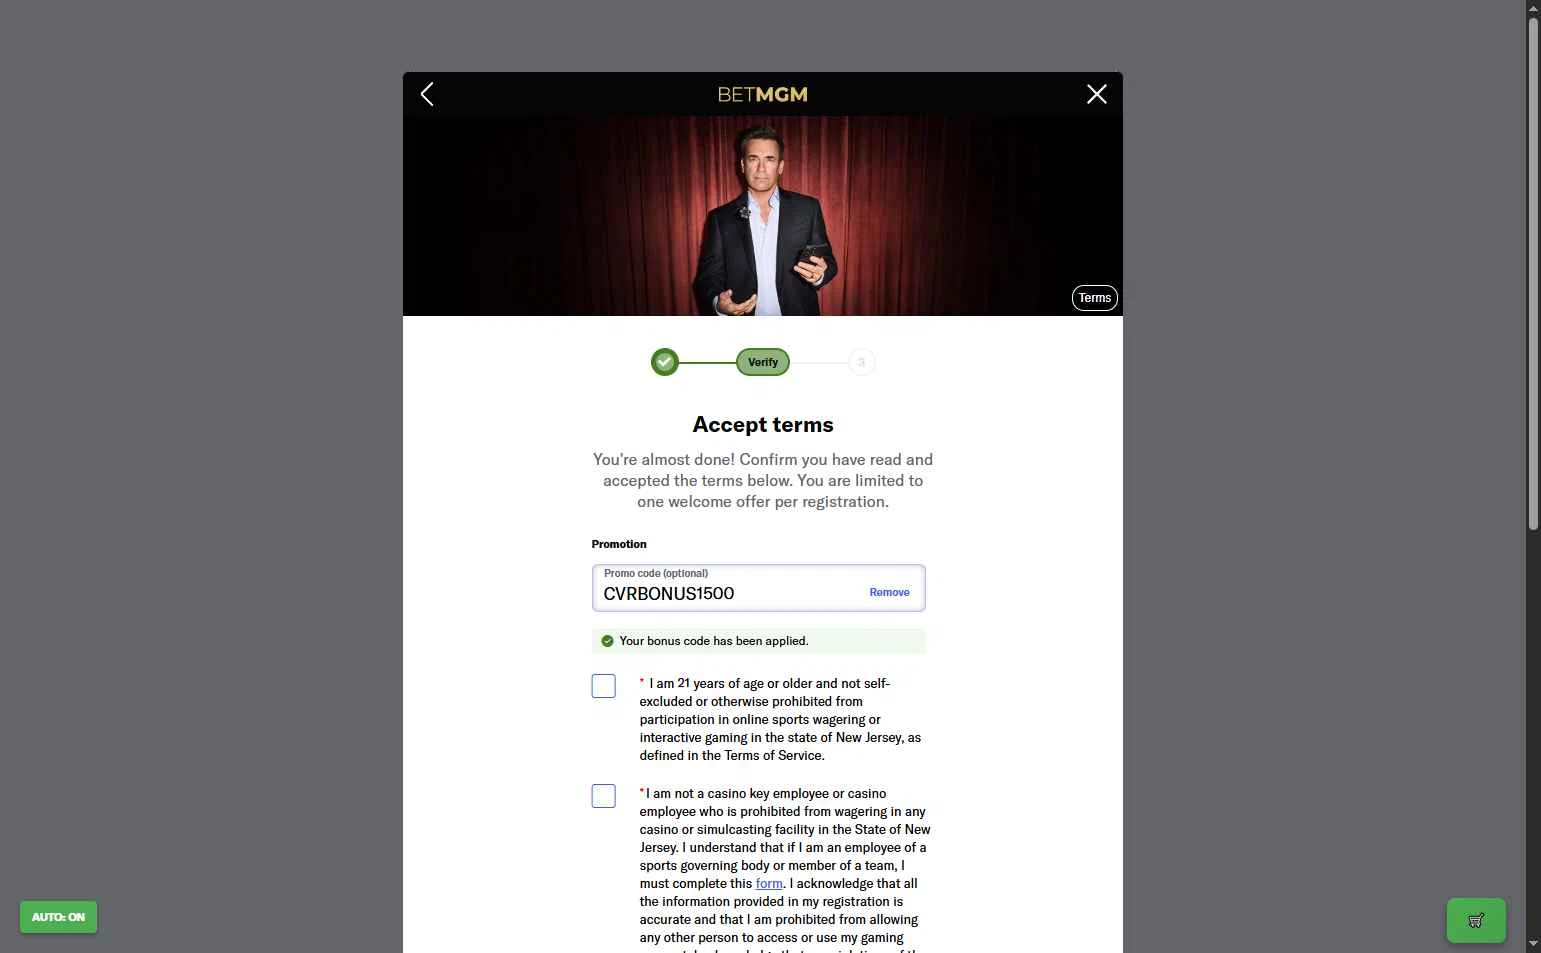The image size is (1541, 953).
Task: Open the green shopping cart button
Action: tap(1476, 920)
